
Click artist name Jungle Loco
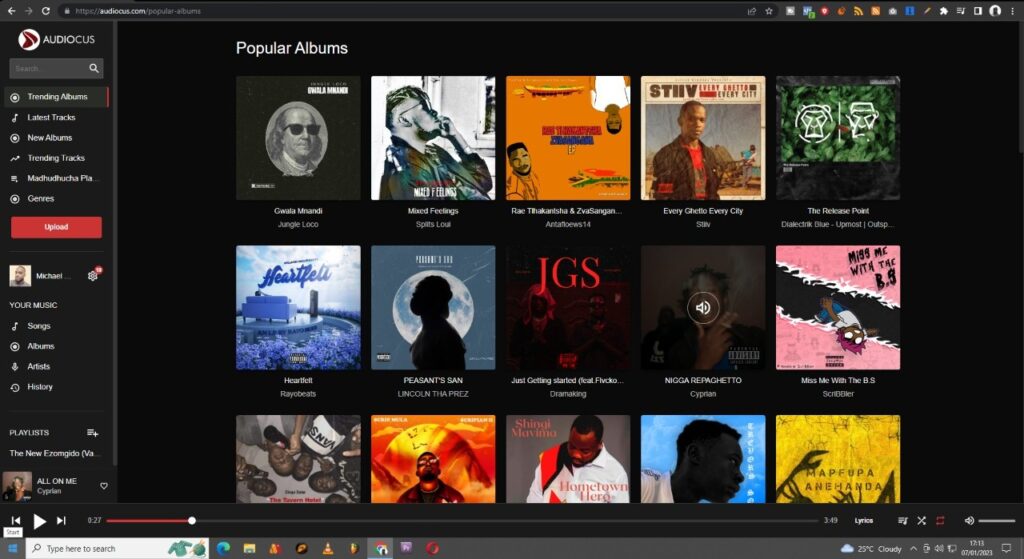point(298,225)
